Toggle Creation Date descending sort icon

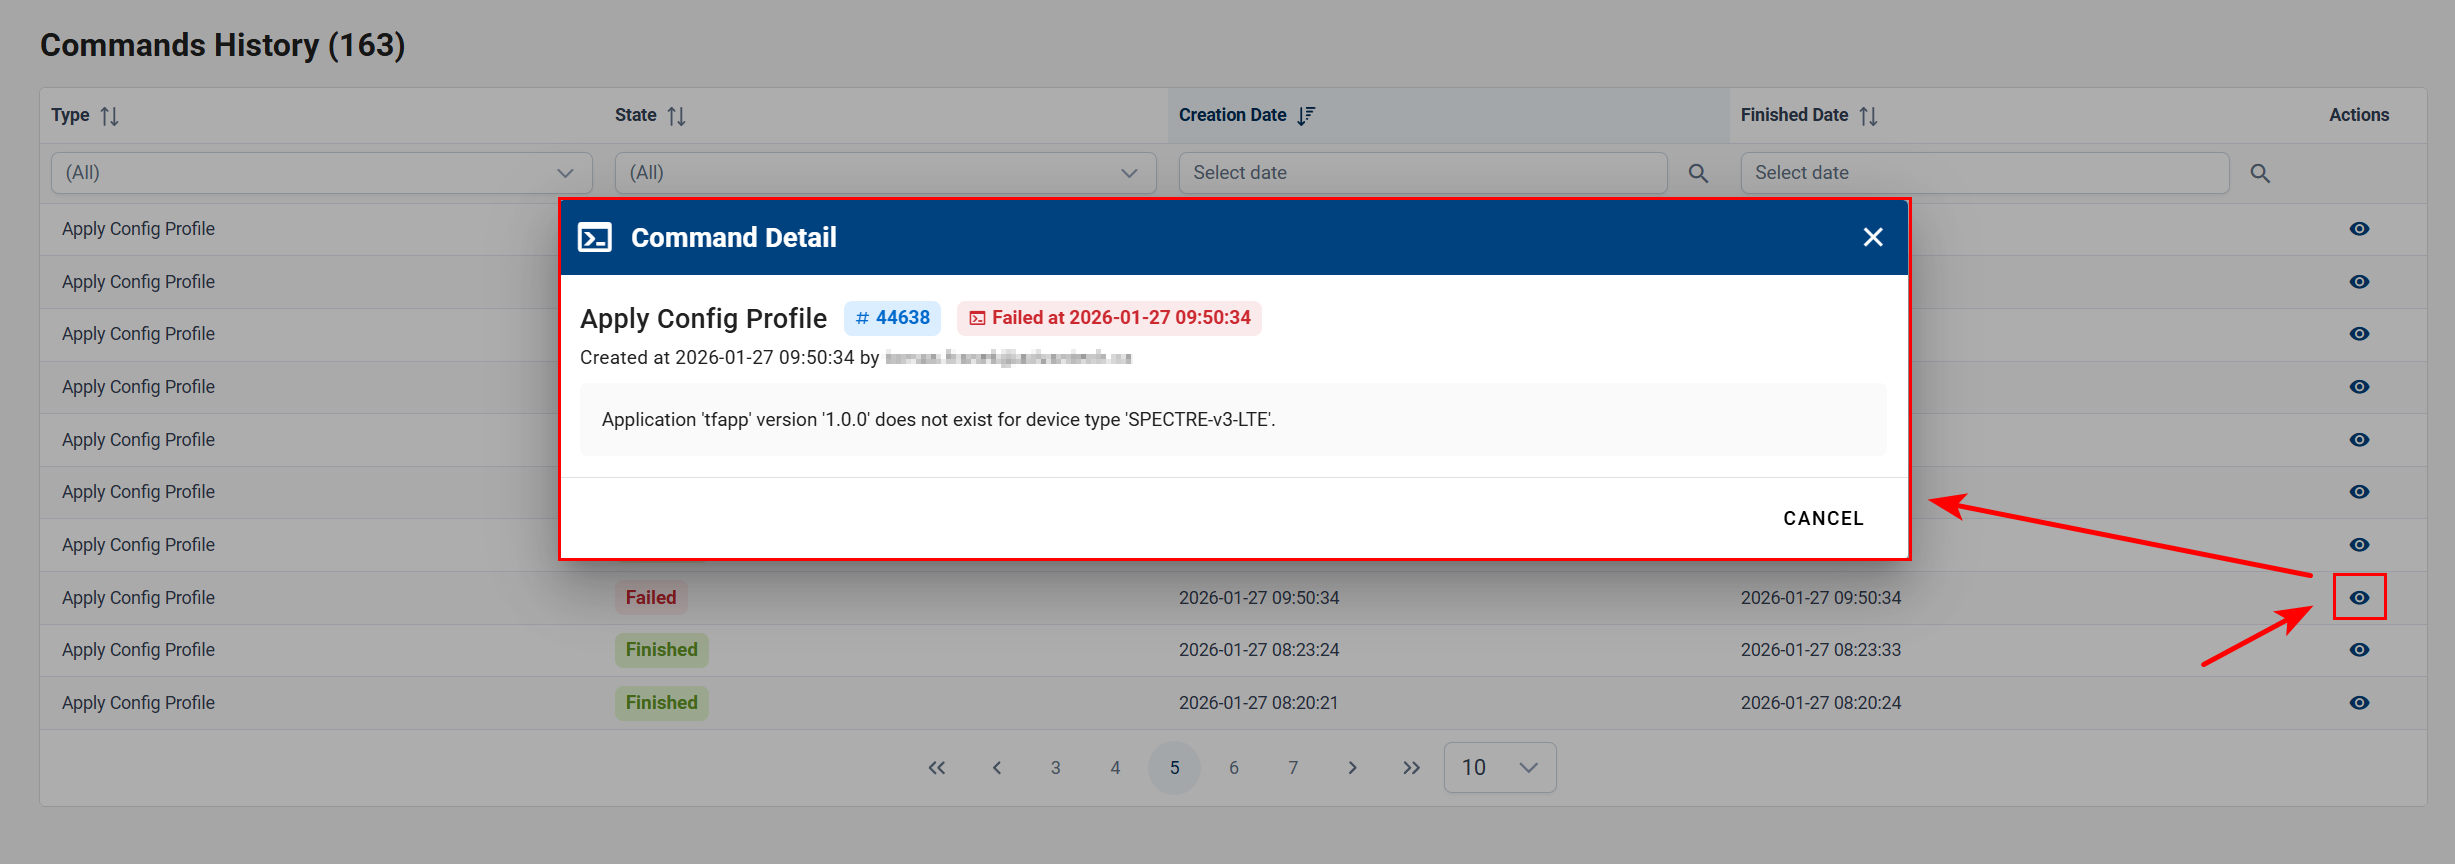[1305, 116]
